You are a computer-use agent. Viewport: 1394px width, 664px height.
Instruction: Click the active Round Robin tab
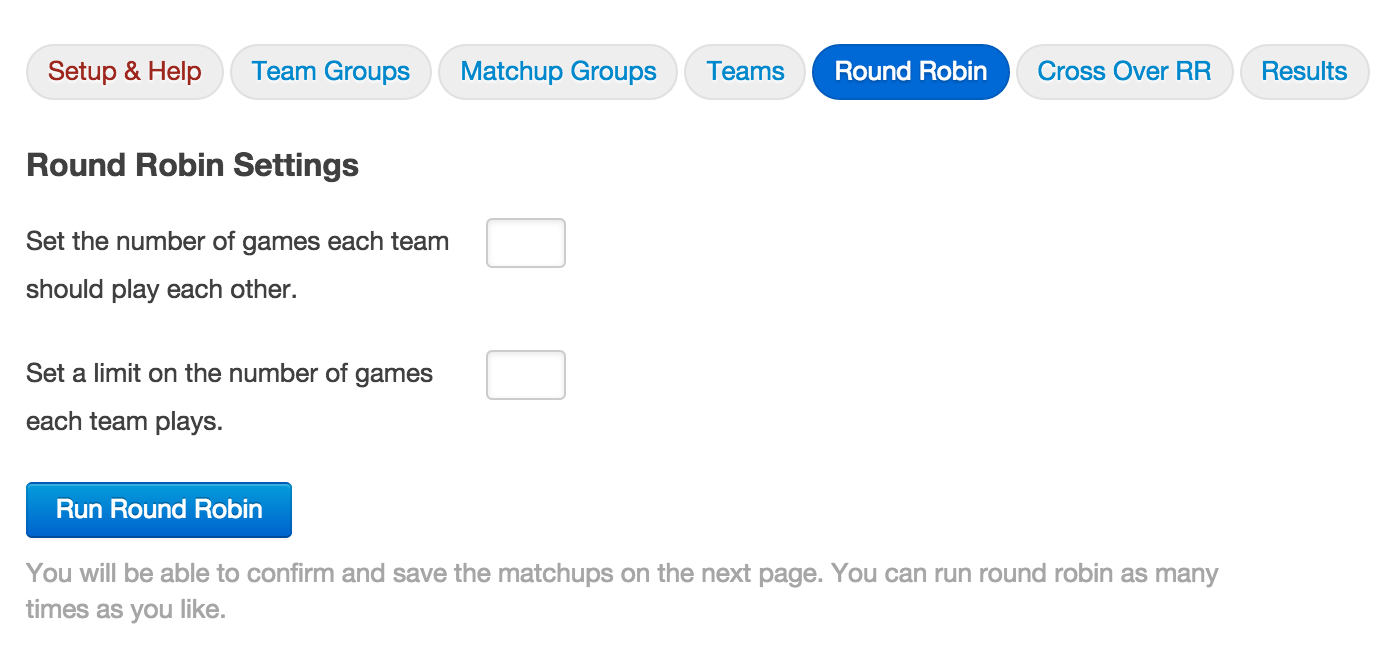(910, 72)
